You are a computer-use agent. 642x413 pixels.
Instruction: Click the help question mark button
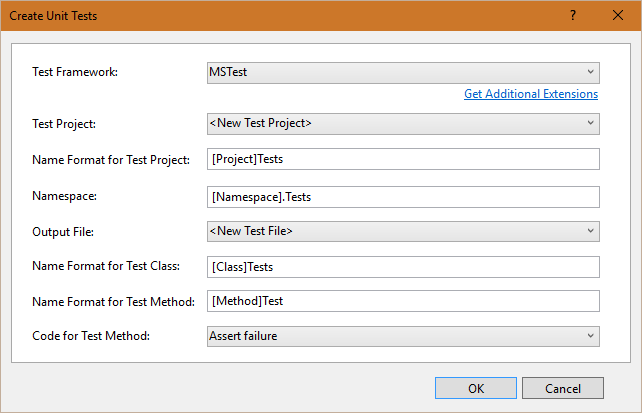pyautogui.click(x=573, y=16)
